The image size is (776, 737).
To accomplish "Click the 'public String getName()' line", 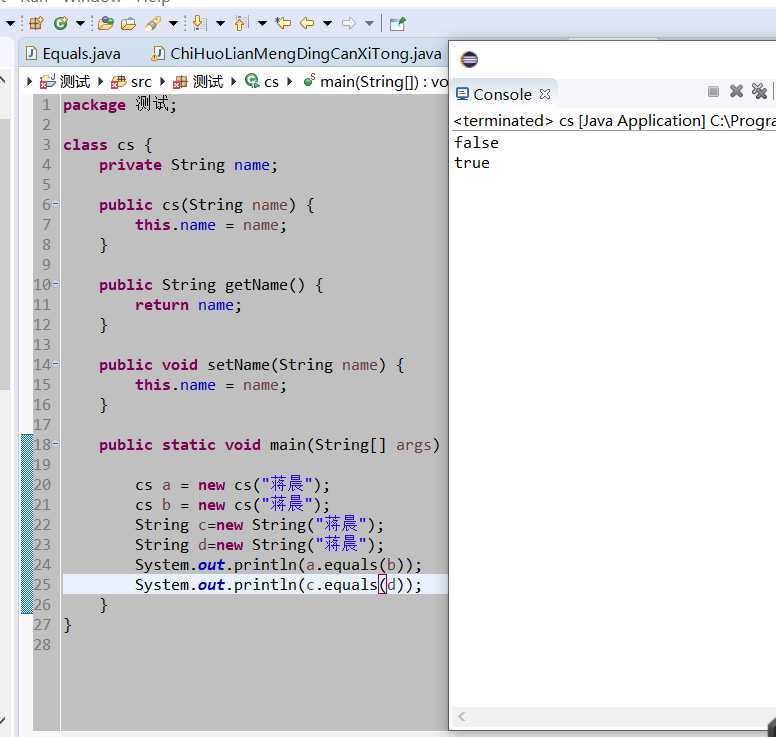I will (x=211, y=285).
